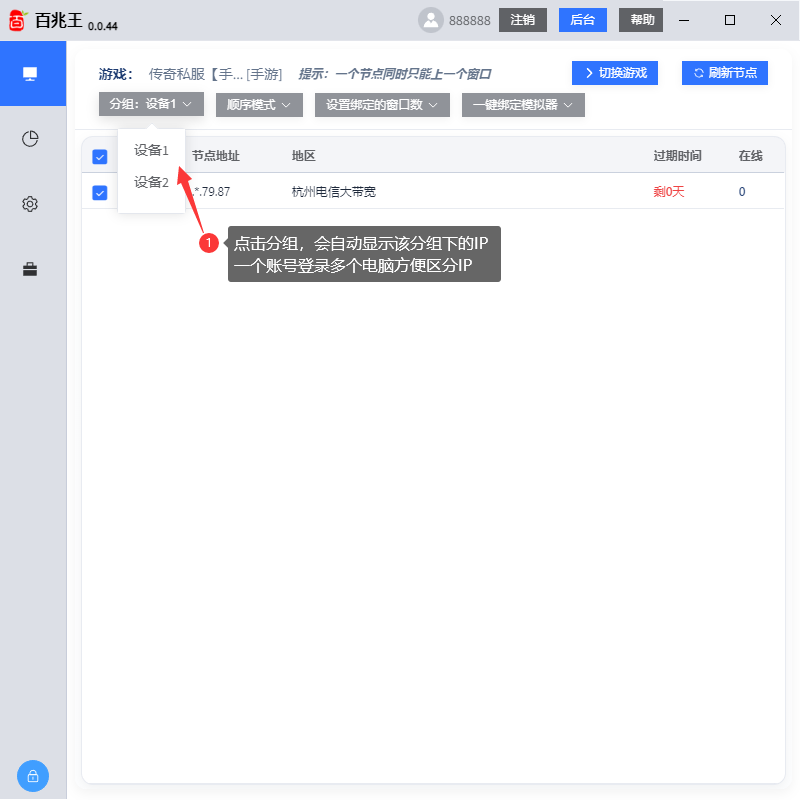Open the settings gear in the sidebar
Viewport: 800px width, 800px height.
30,203
